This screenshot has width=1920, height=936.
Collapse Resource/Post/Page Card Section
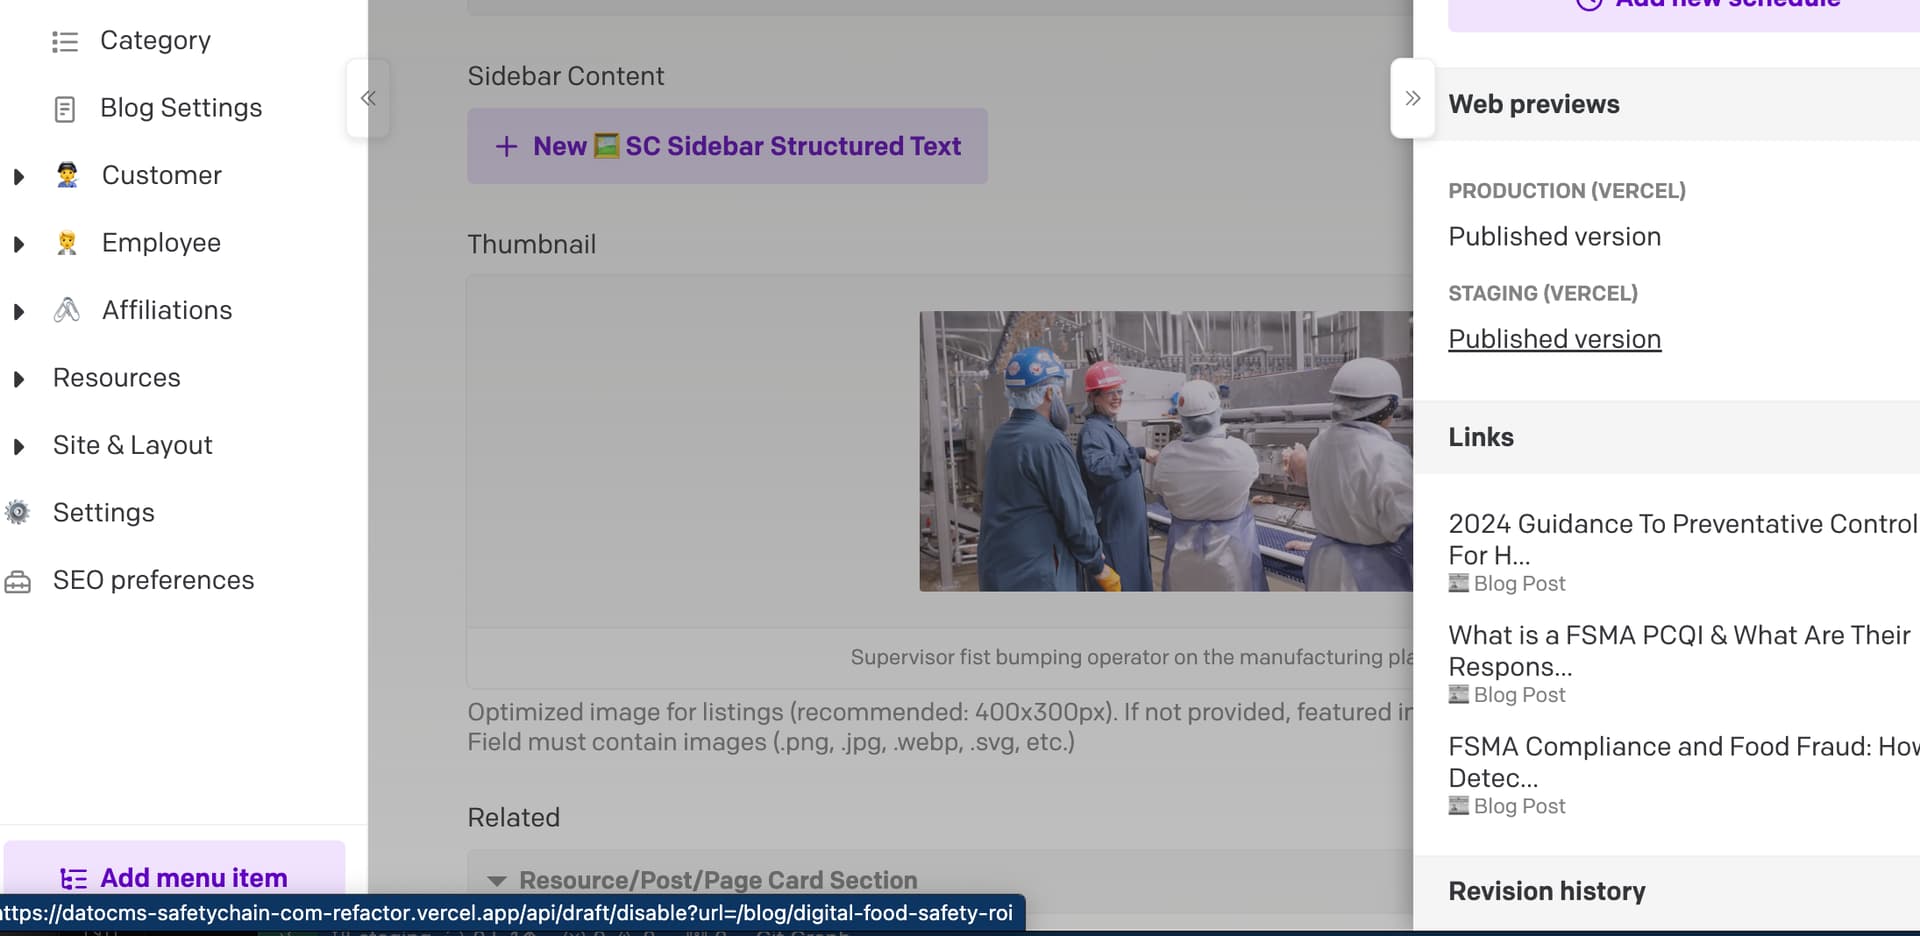pos(496,881)
